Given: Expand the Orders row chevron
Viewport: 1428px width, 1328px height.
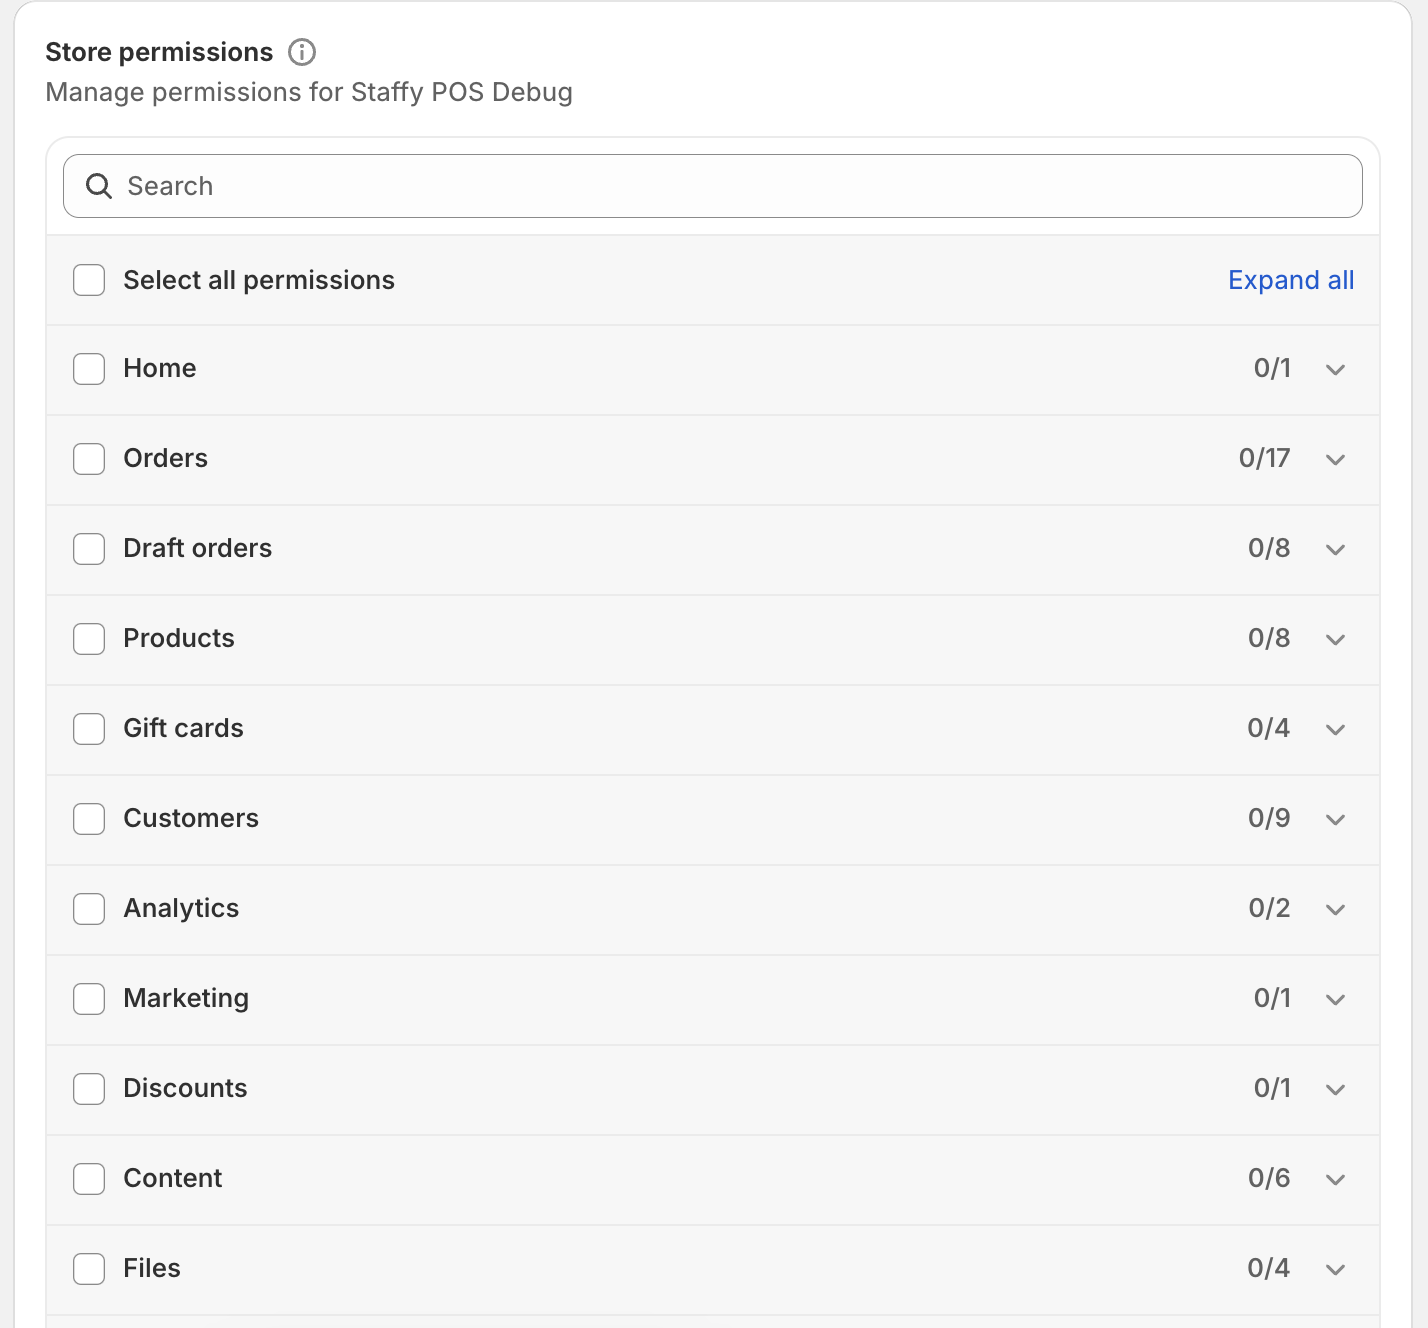Looking at the screenshot, I should [x=1335, y=459].
